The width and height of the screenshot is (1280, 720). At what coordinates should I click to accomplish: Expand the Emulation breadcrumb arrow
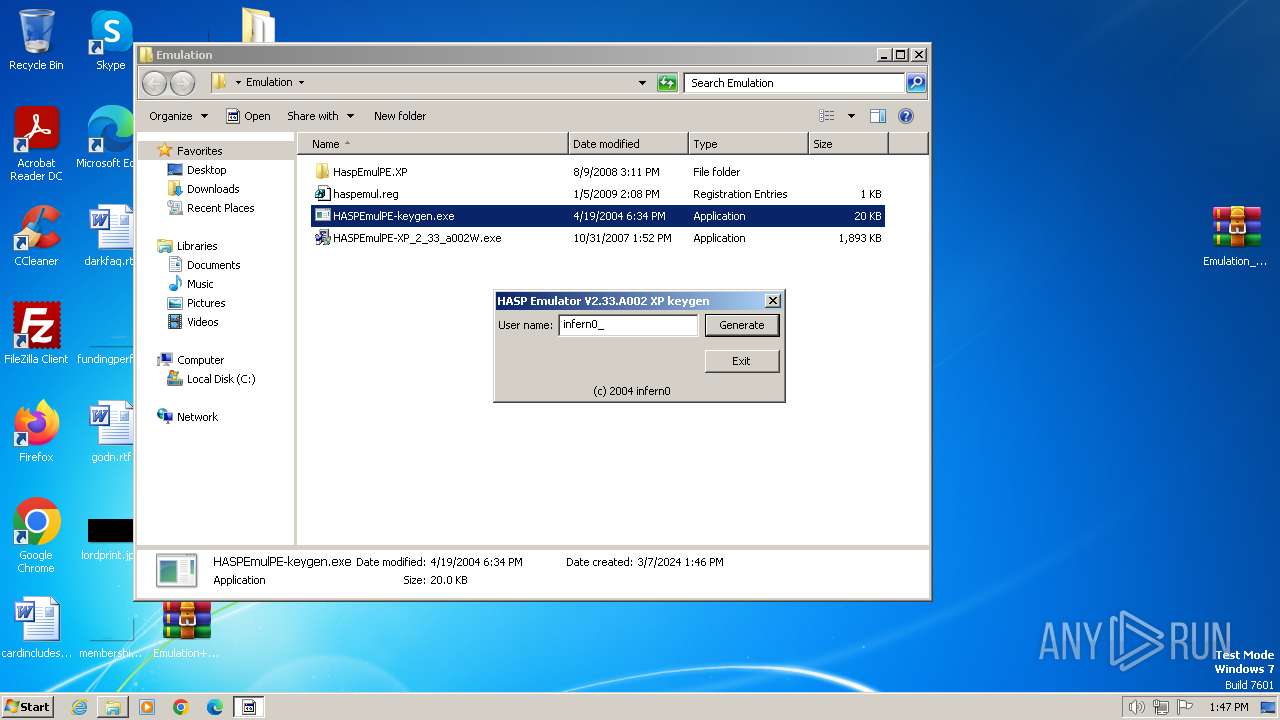[x=301, y=83]
